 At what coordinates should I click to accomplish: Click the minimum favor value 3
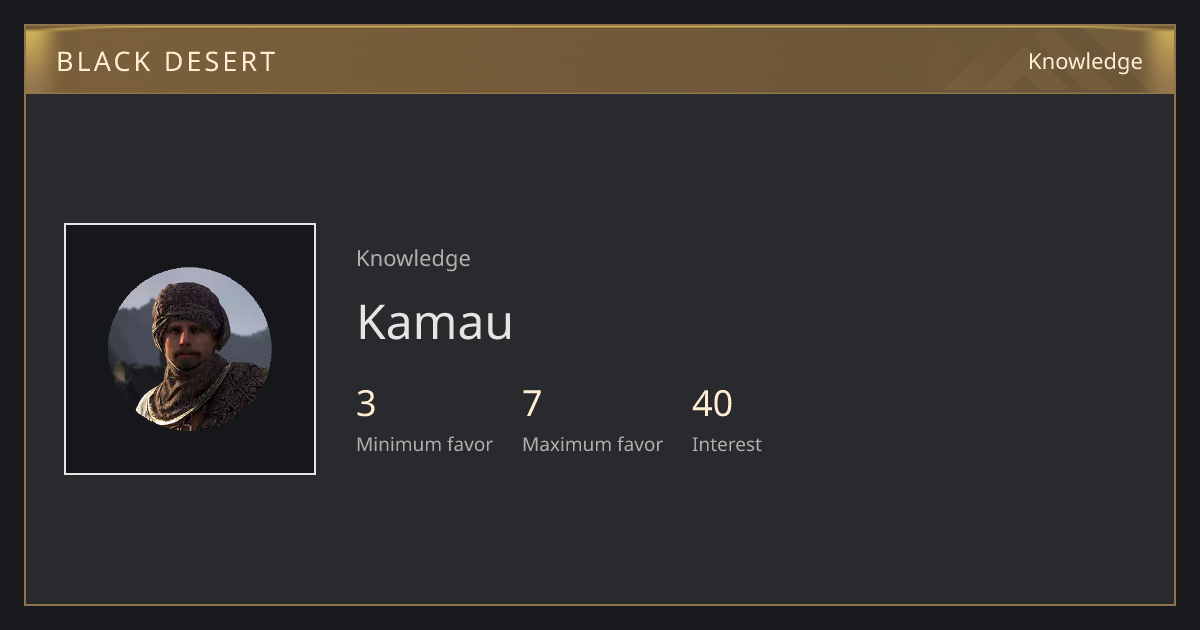click(x=366, y=404)
